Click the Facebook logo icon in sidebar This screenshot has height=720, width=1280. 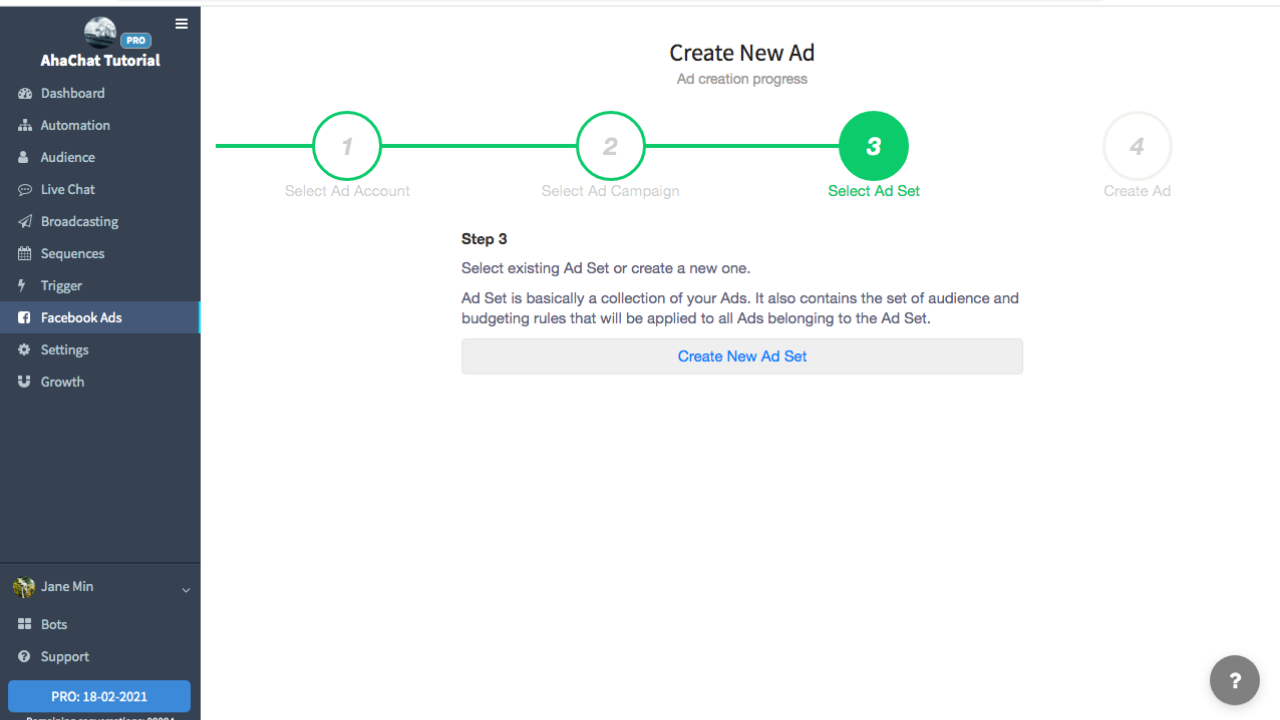24,317
